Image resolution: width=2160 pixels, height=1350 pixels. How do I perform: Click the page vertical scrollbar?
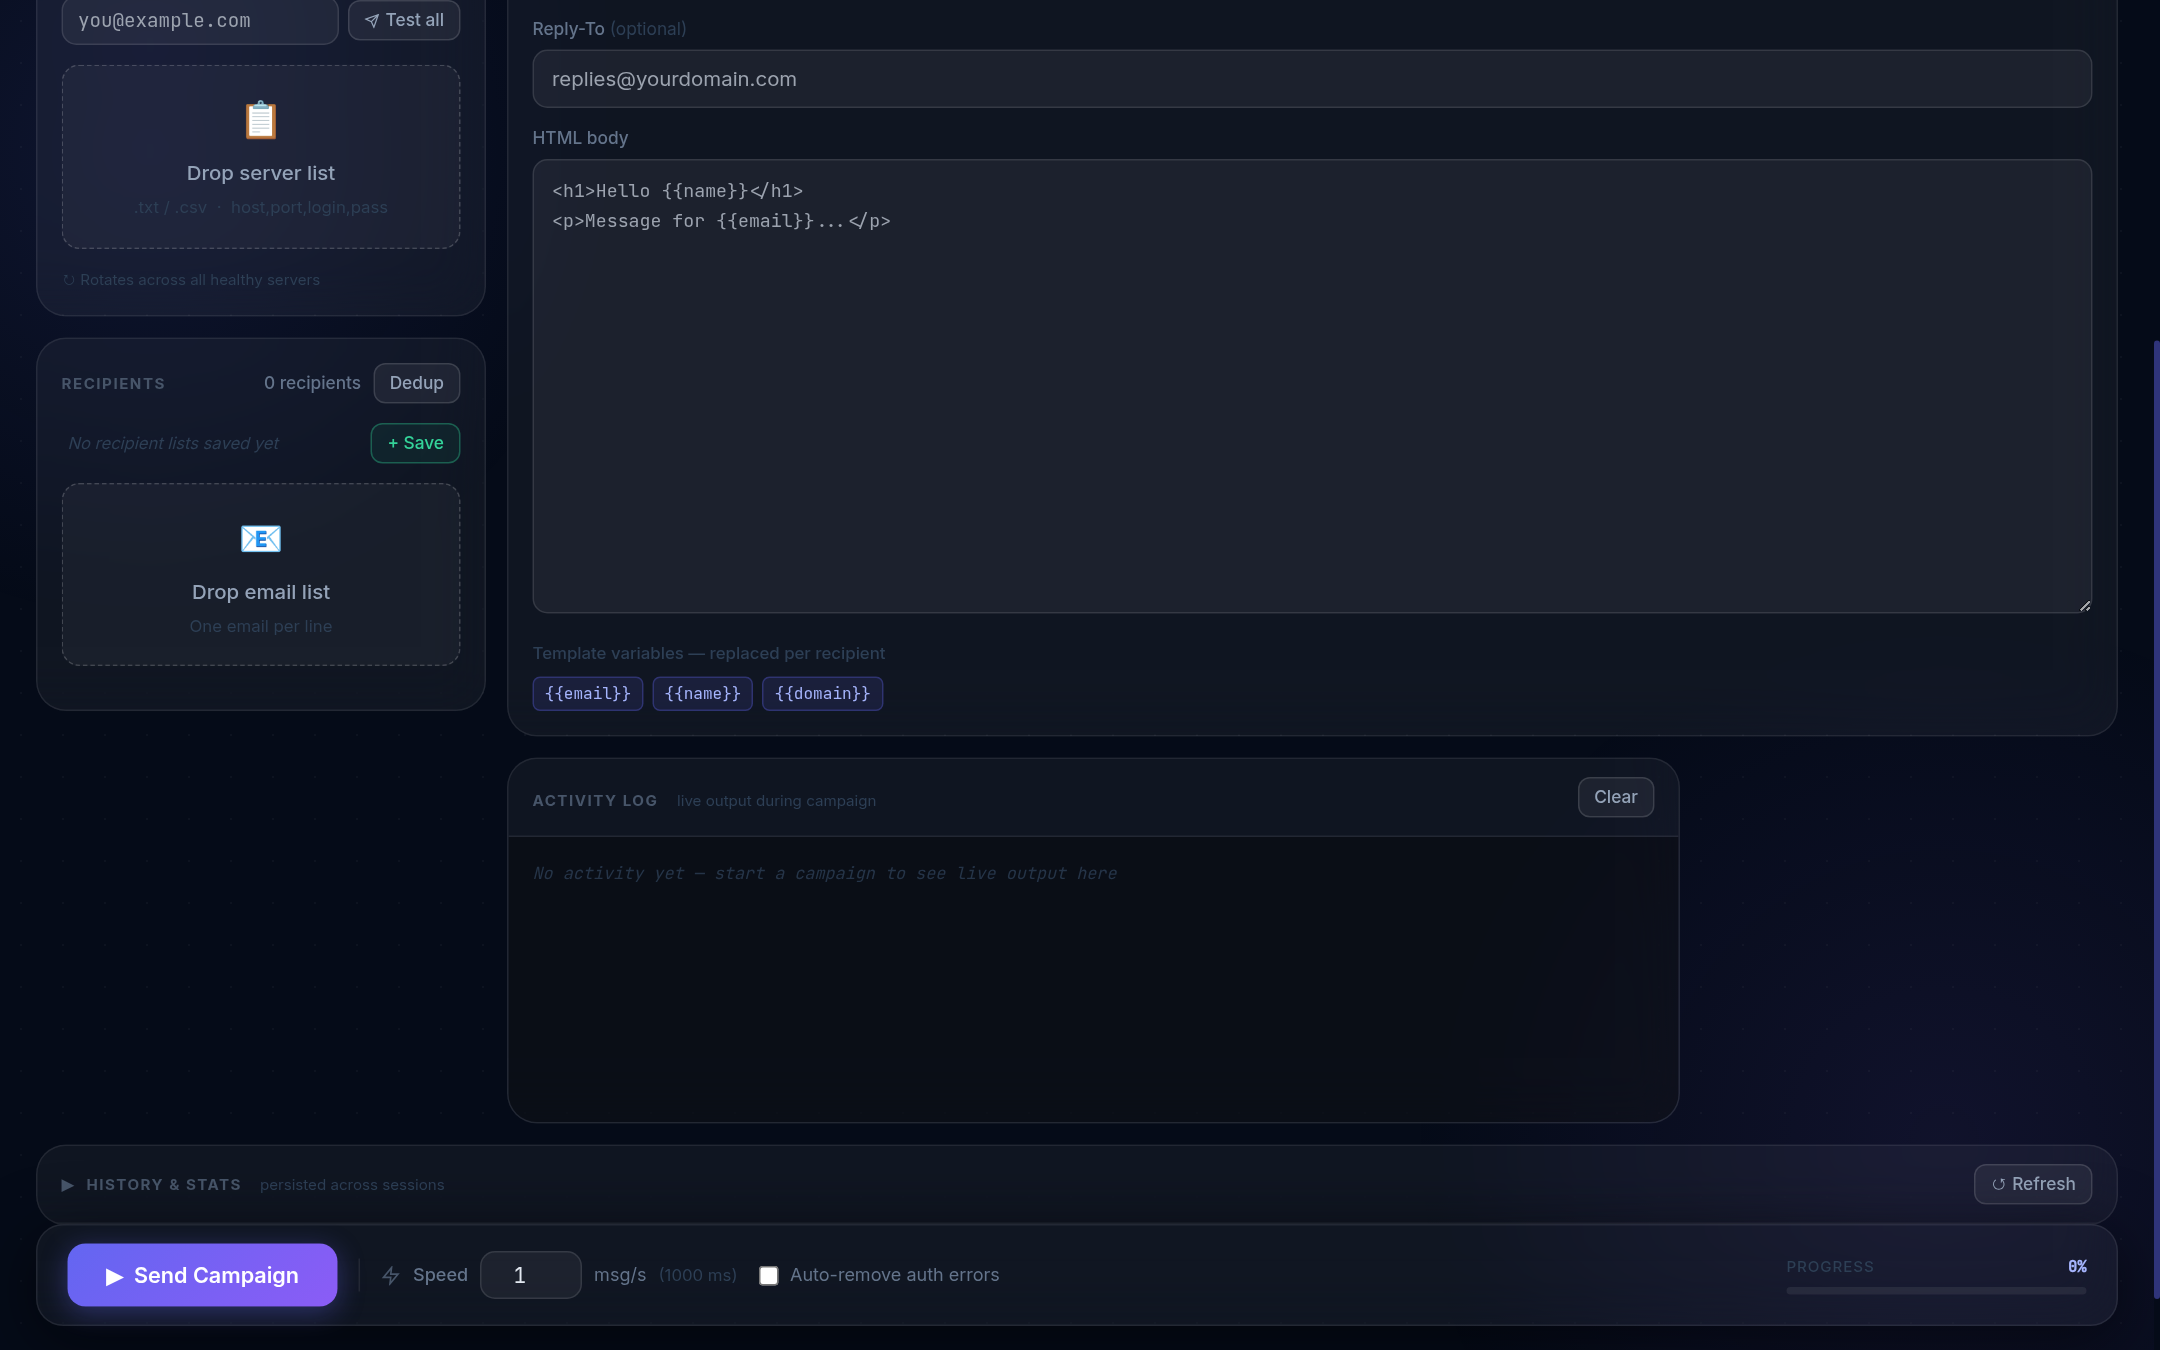[x=2155, y=820]
